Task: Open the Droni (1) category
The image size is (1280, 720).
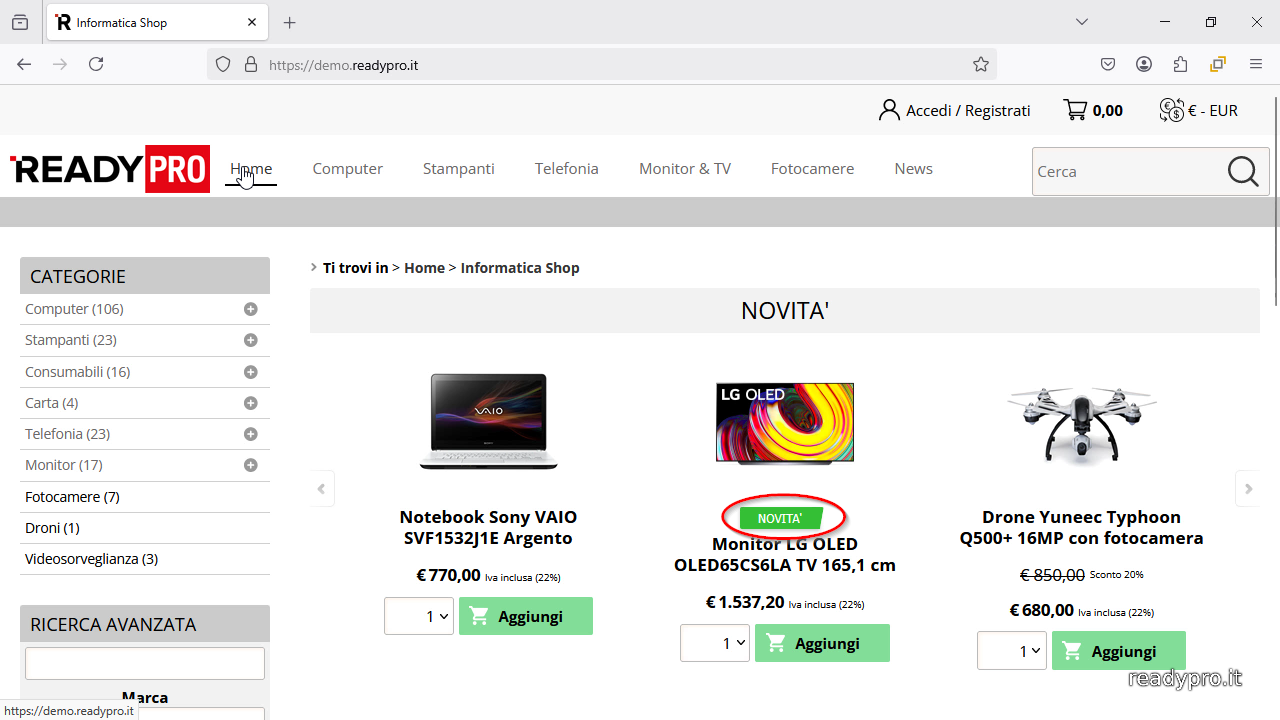Action: coord(52,527)
